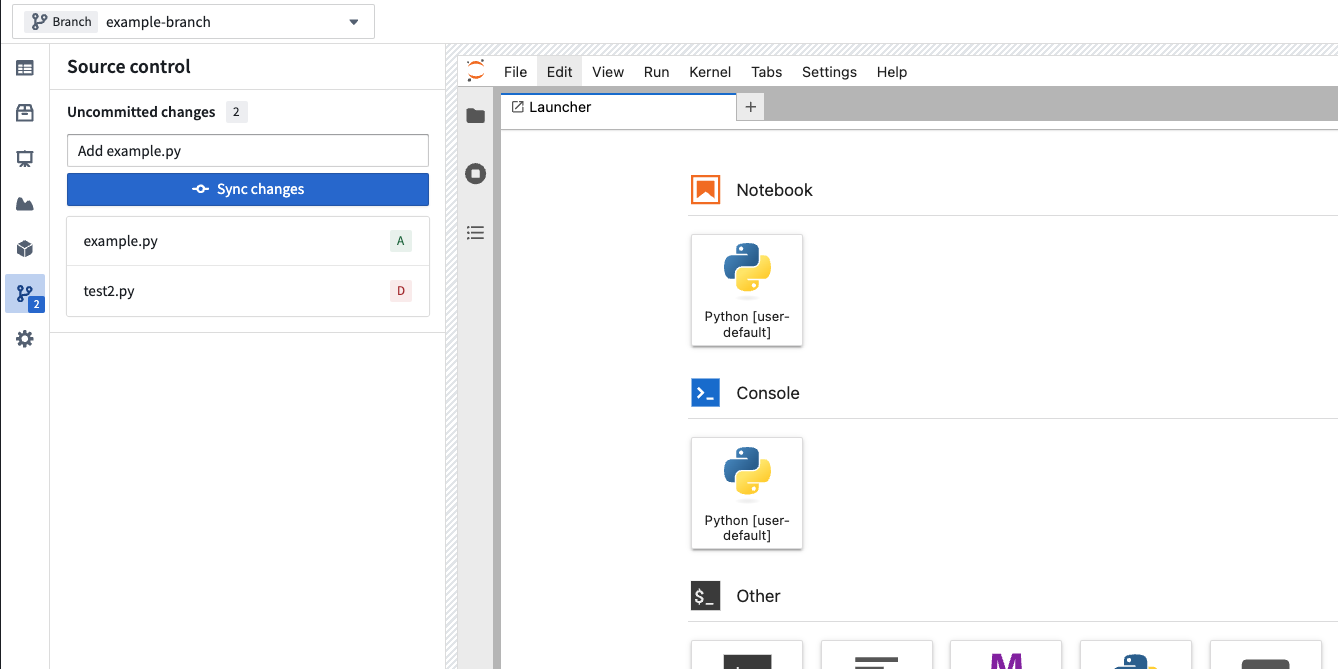Open the File menu
This screenshot has width=1338, height=669.
coord(515,72)
